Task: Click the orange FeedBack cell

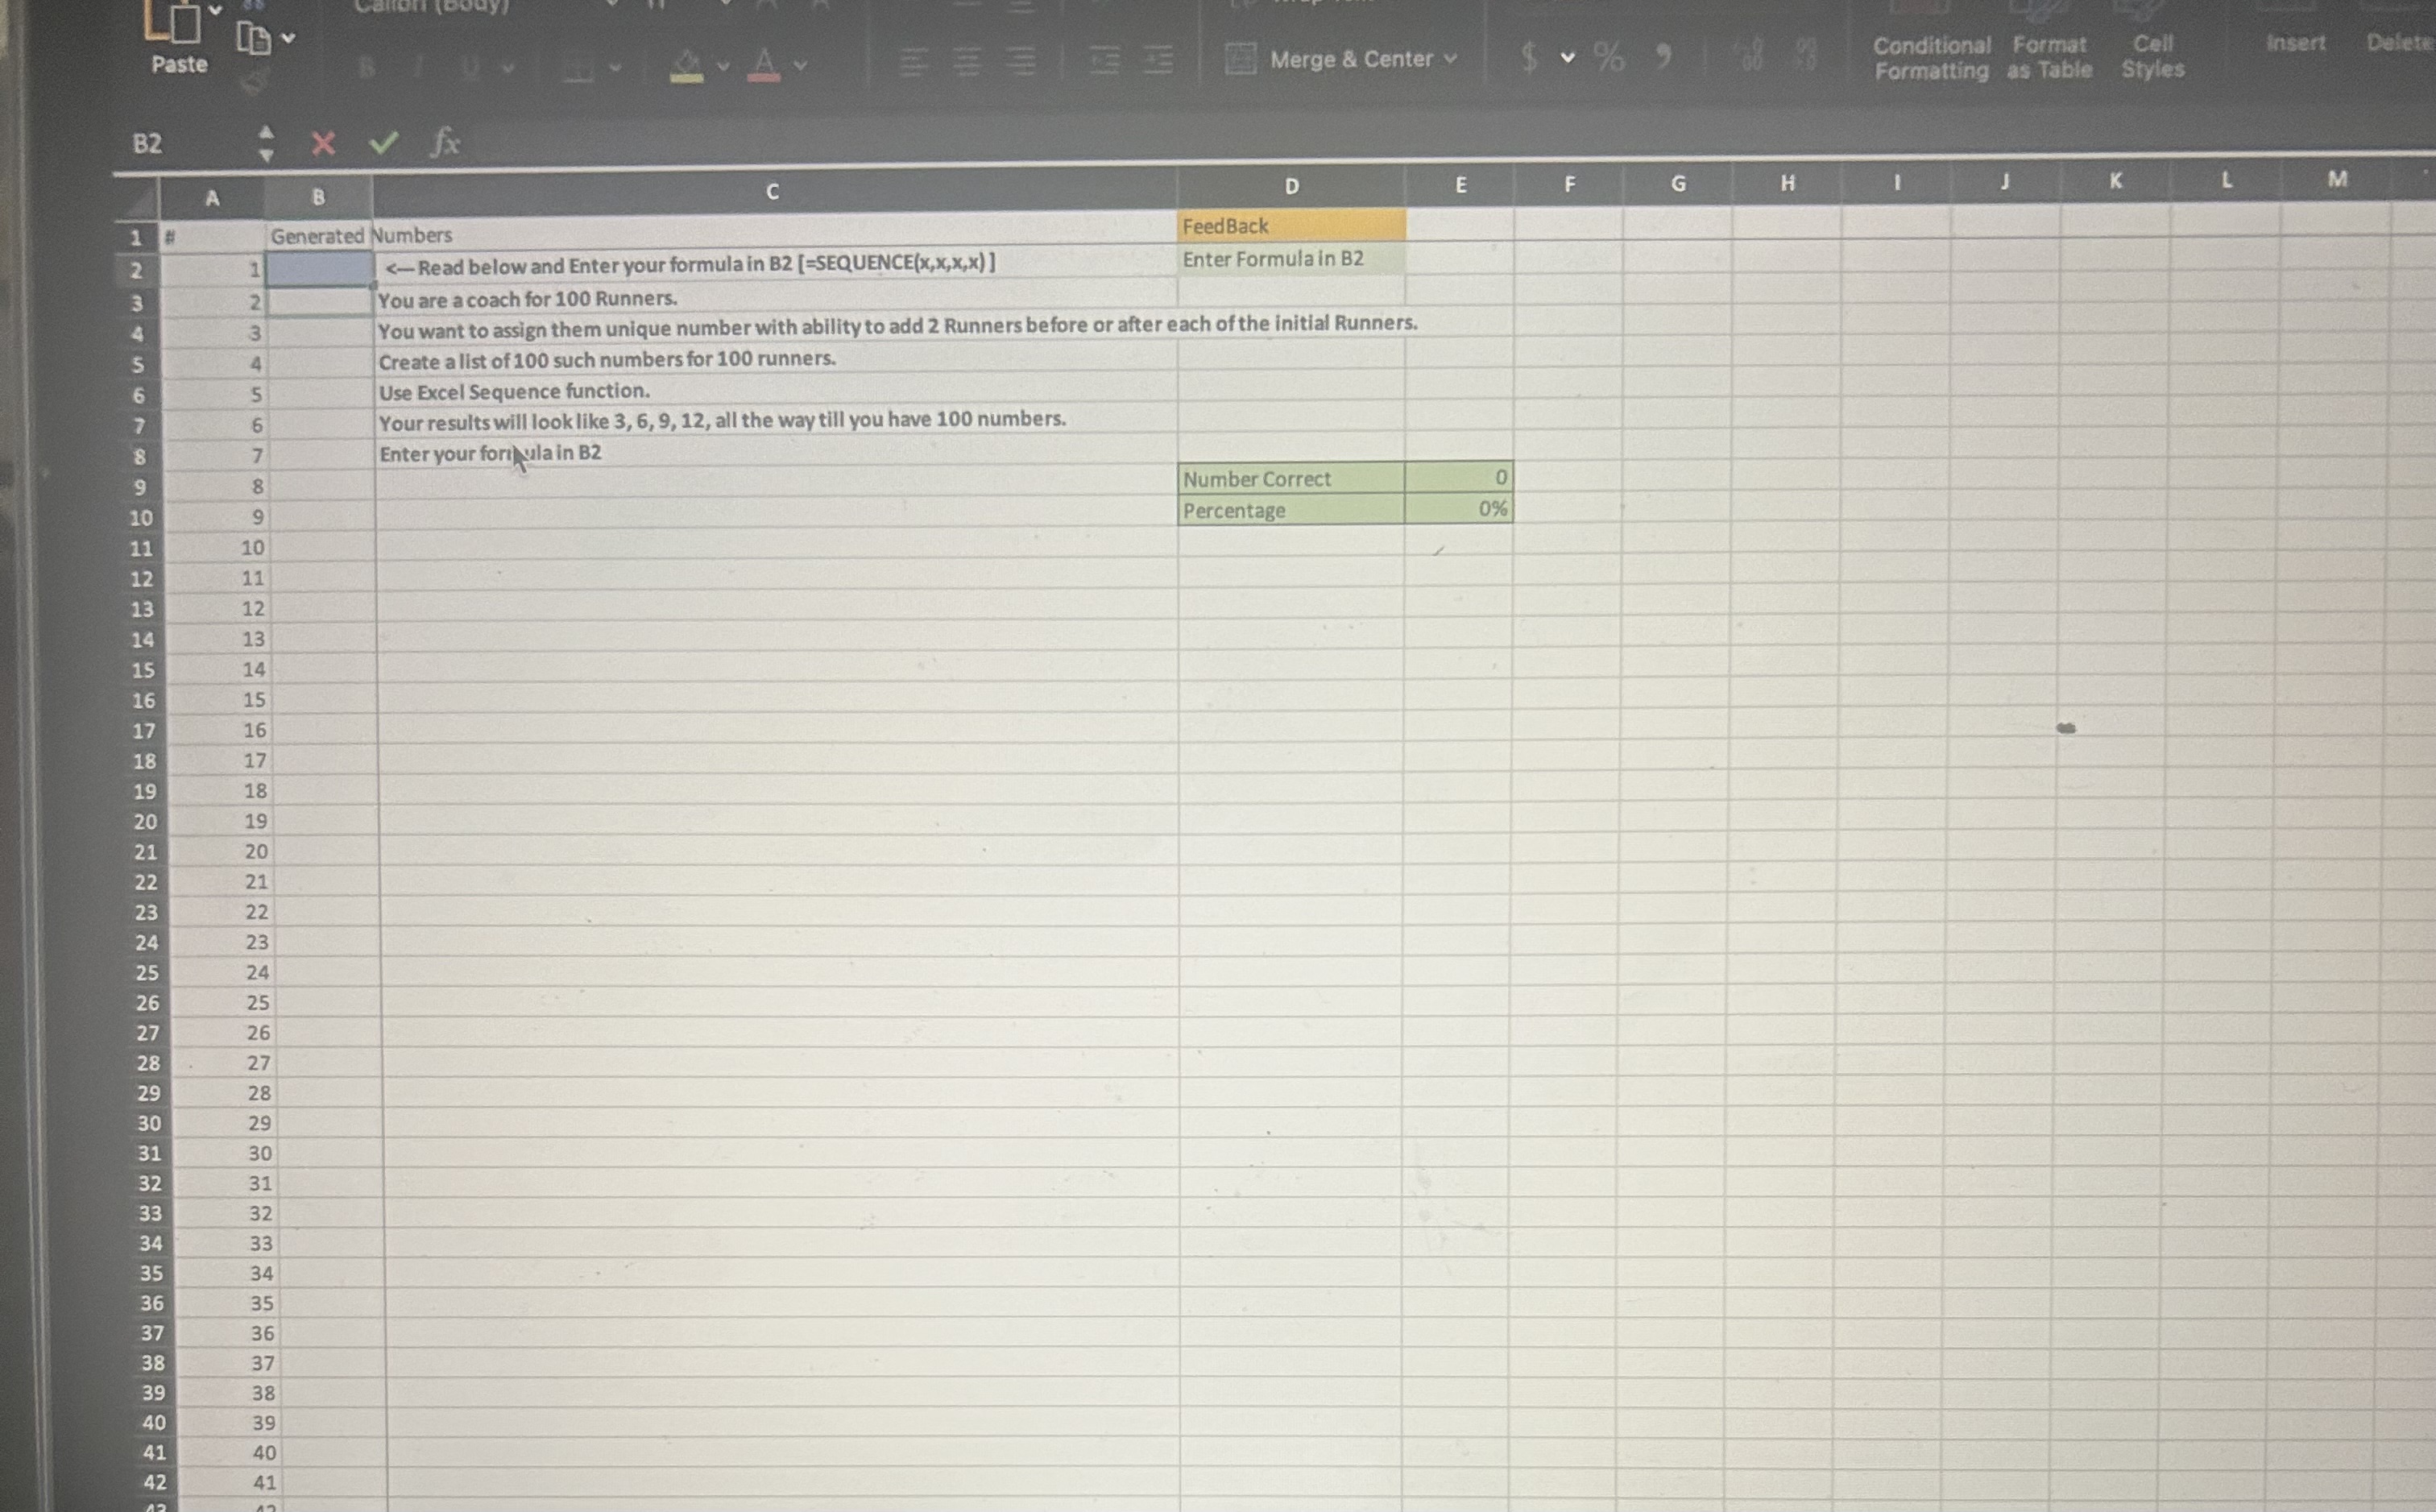Action: (x=1291, y=226)
